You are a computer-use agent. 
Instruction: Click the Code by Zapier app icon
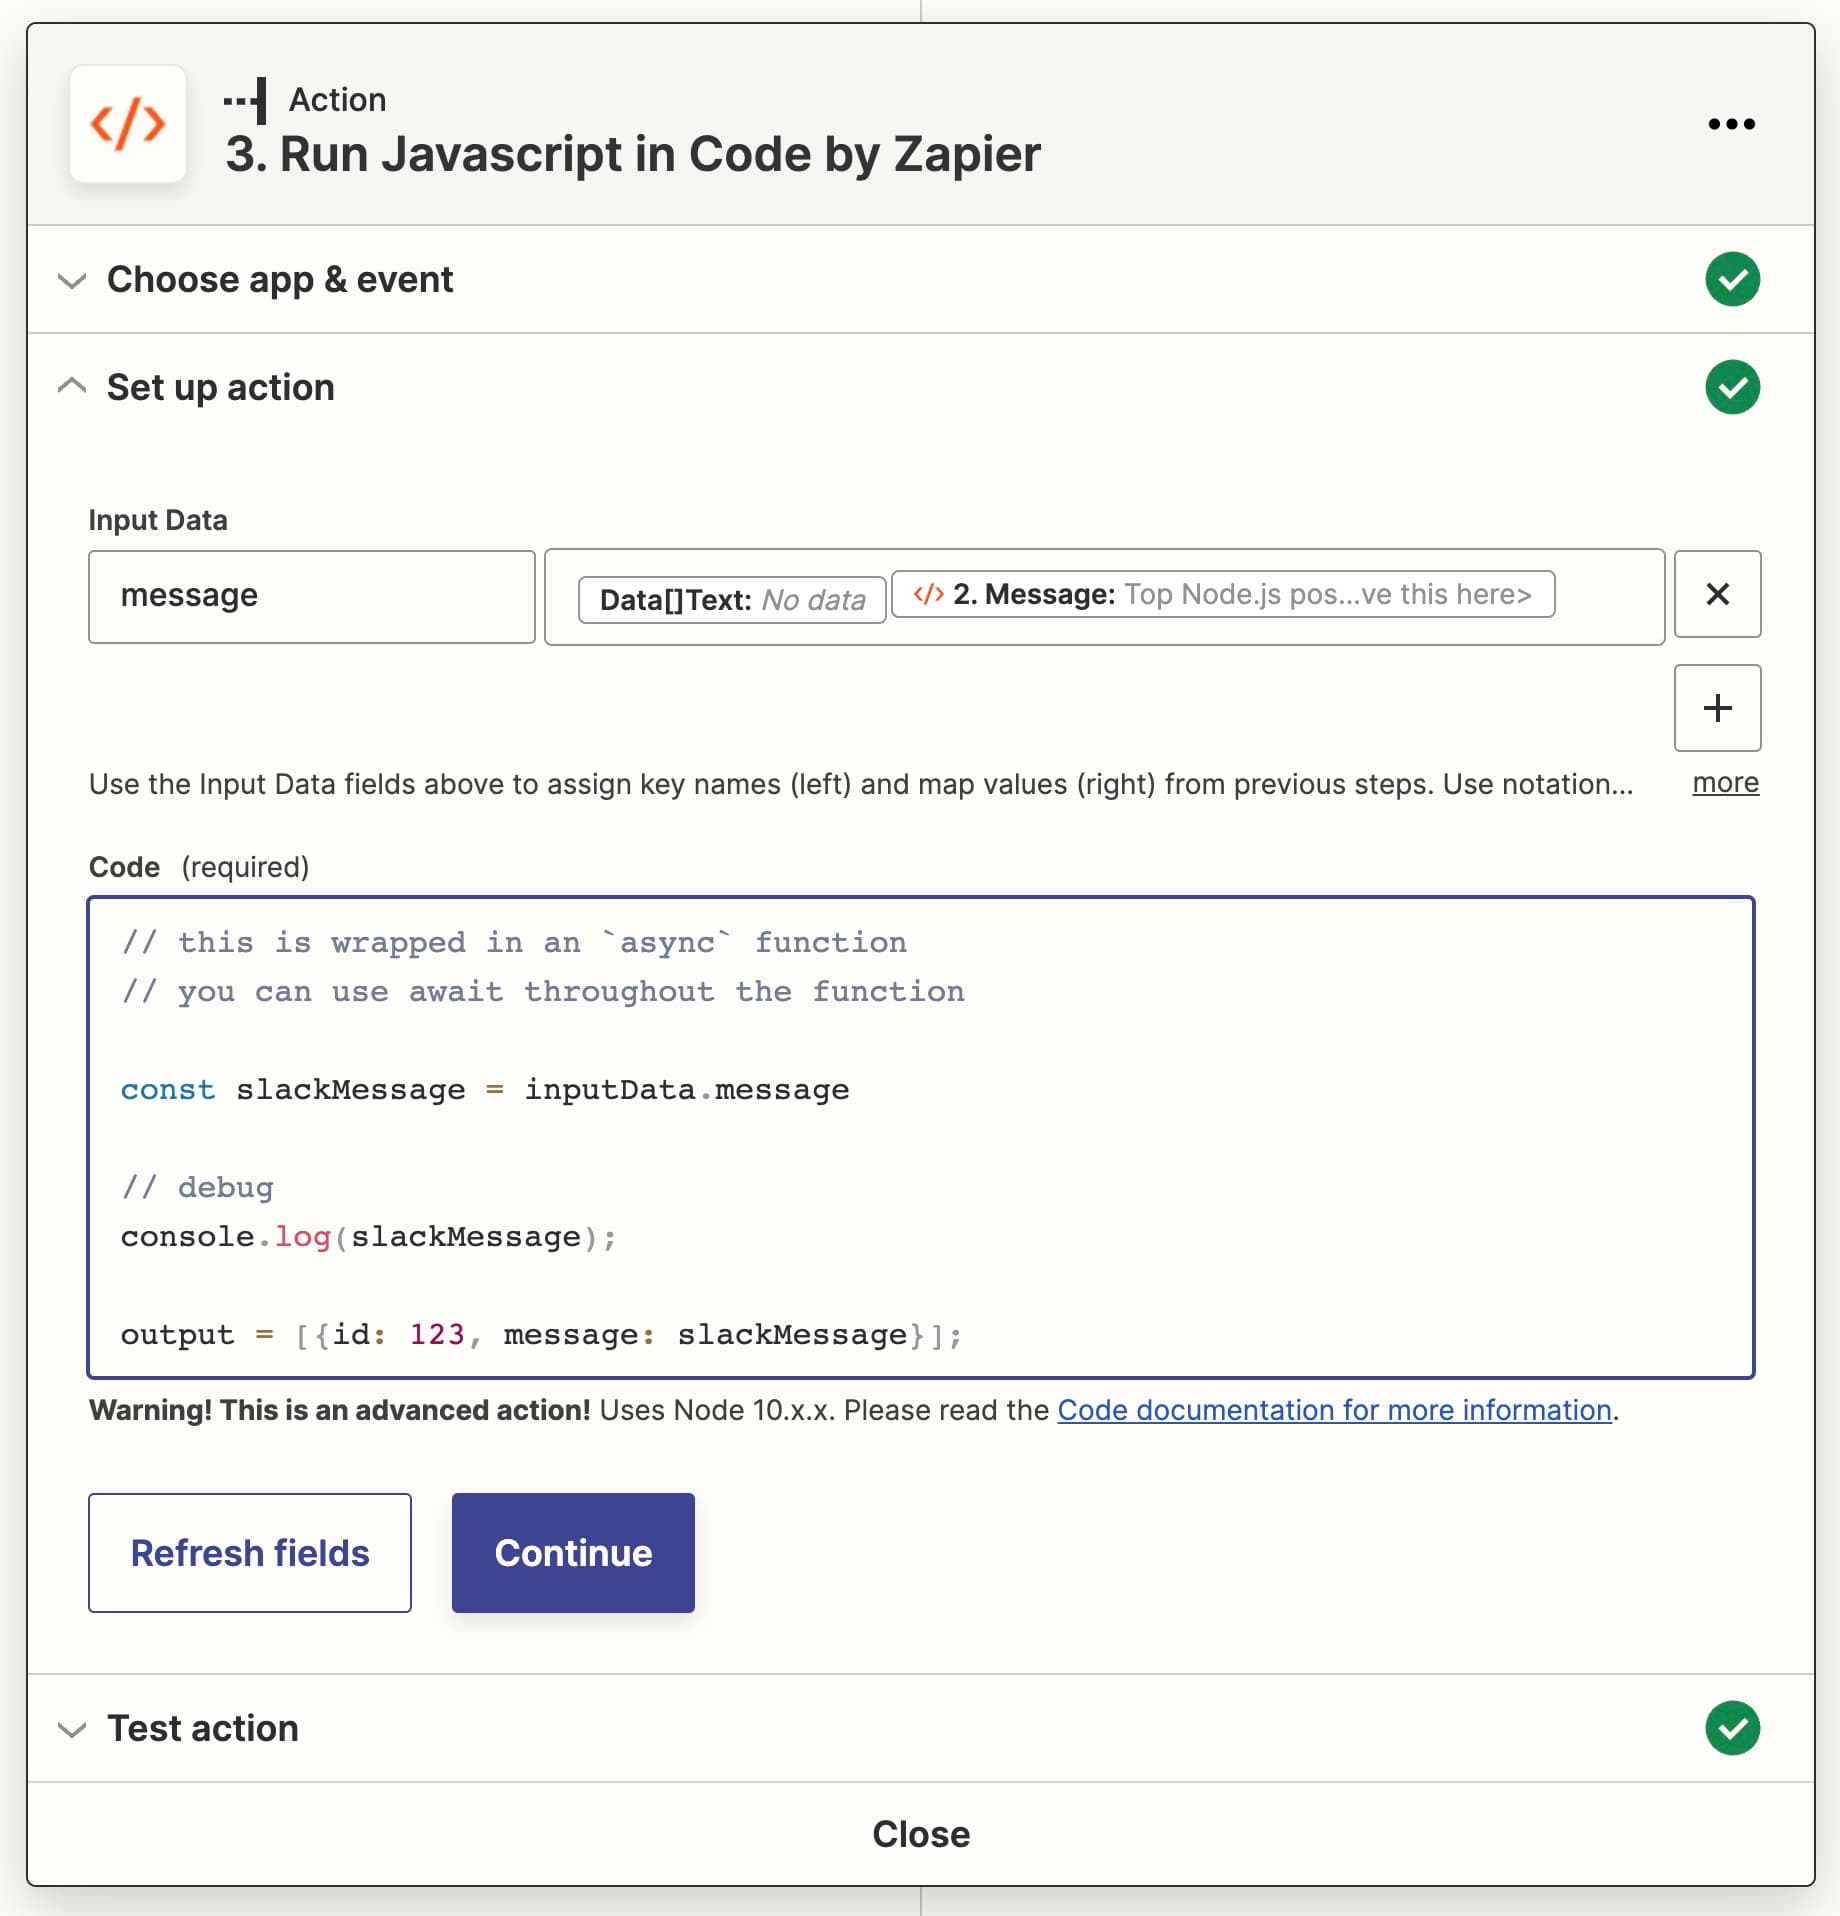click(127, 124)
